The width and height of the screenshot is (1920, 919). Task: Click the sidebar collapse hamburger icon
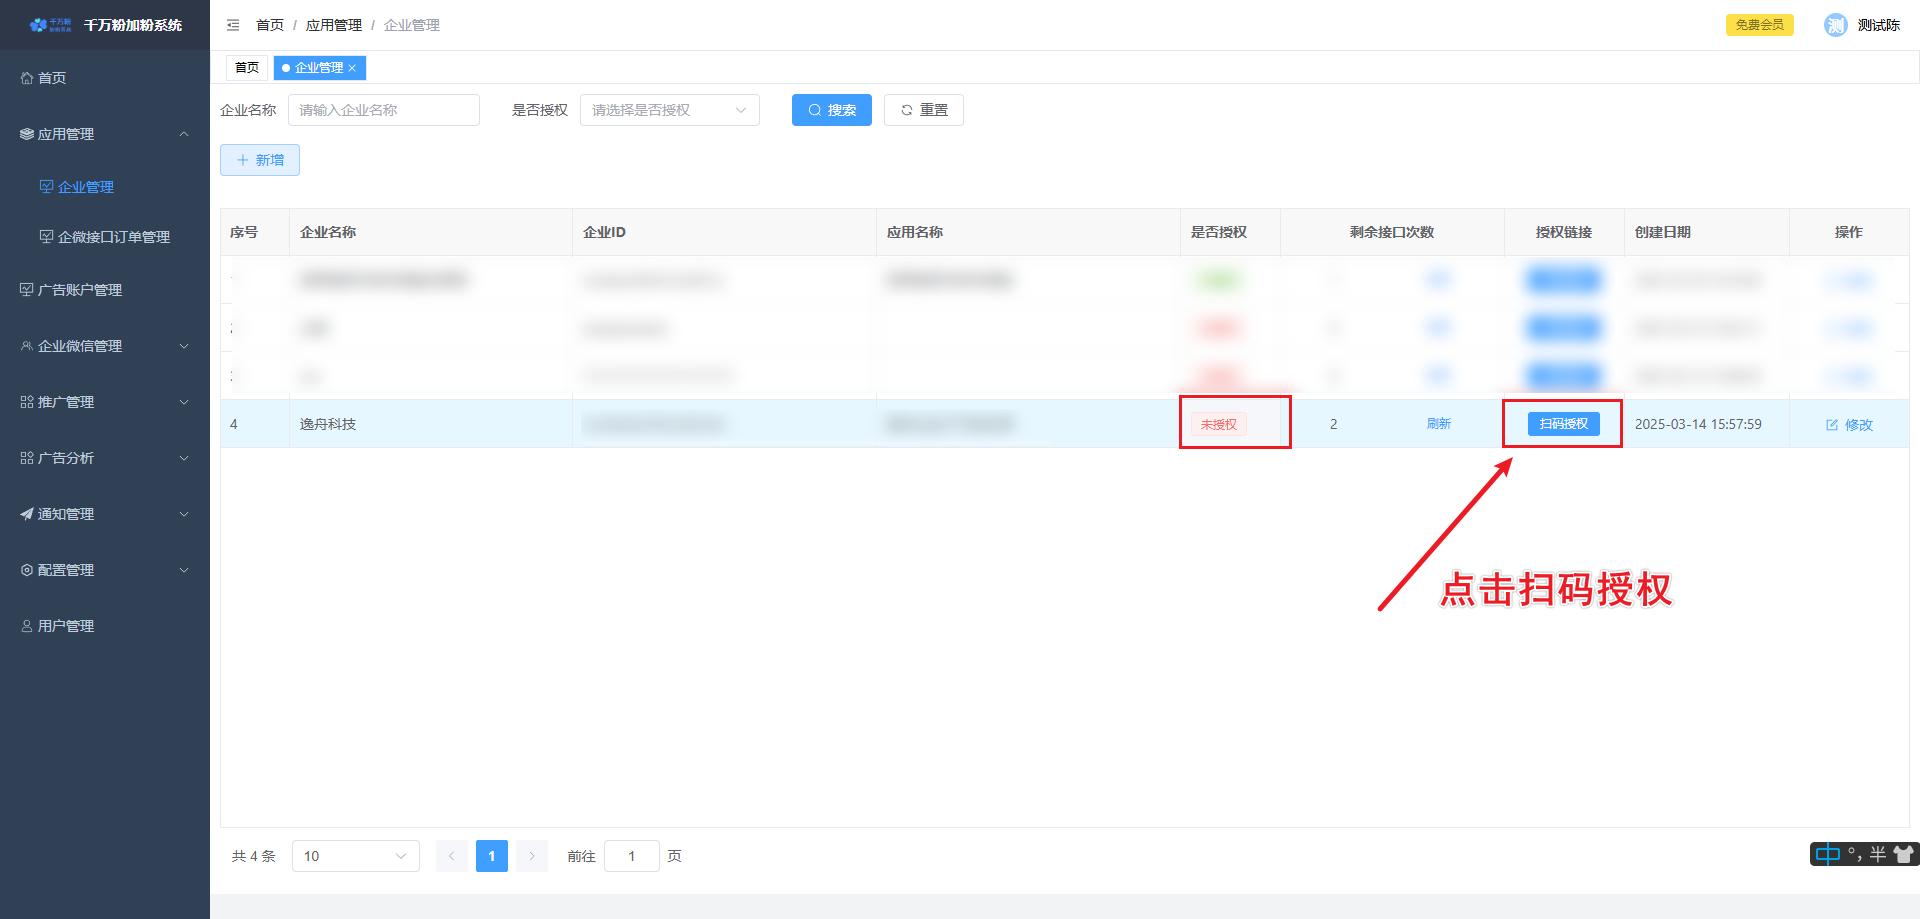[233, 25]
